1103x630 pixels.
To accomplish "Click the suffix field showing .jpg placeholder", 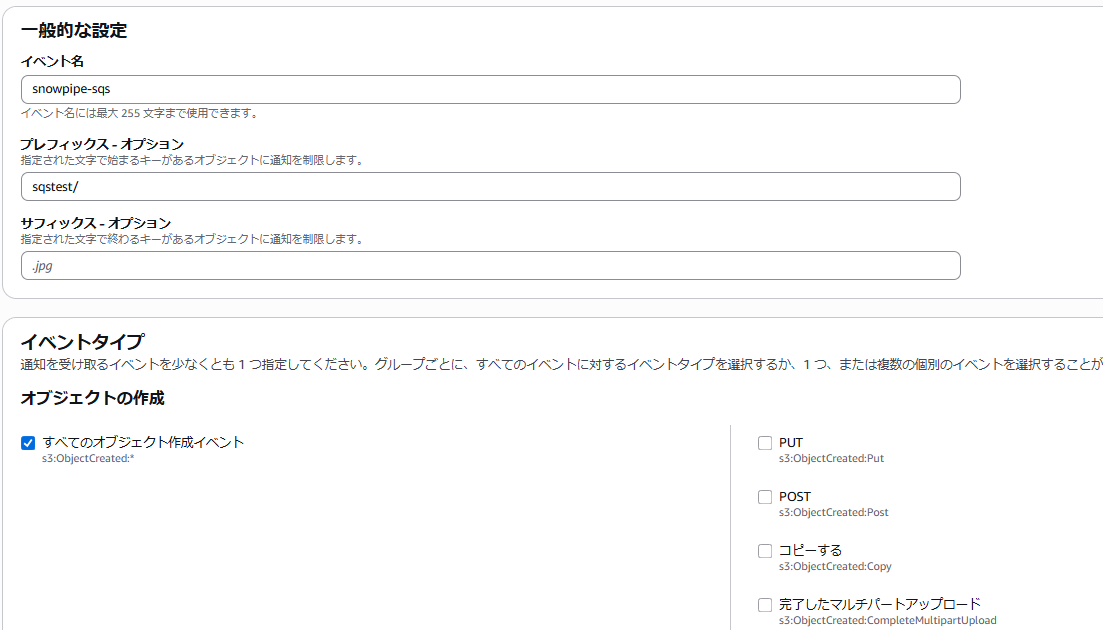I will [x=490, y=266].
